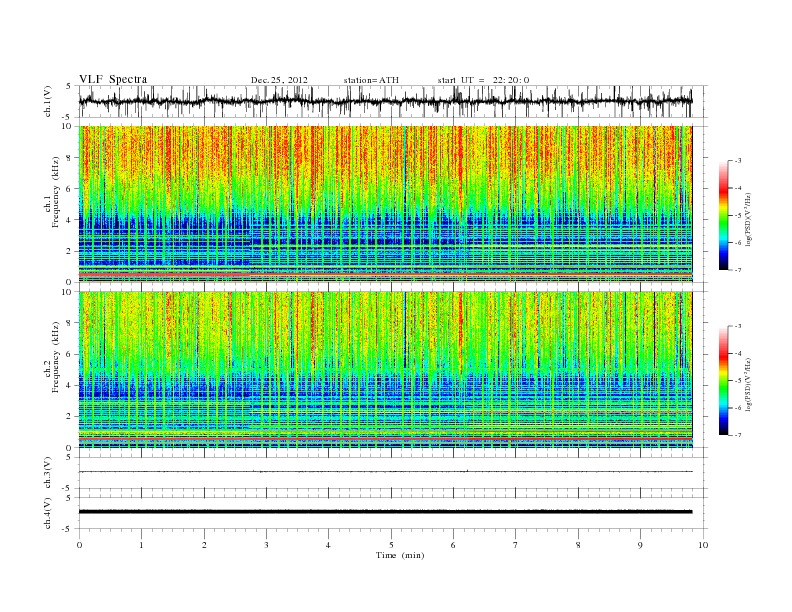Click the time axis tick label '0'
Image resolution: width=792 pixels, height=612 pixels.
point(79,545)
